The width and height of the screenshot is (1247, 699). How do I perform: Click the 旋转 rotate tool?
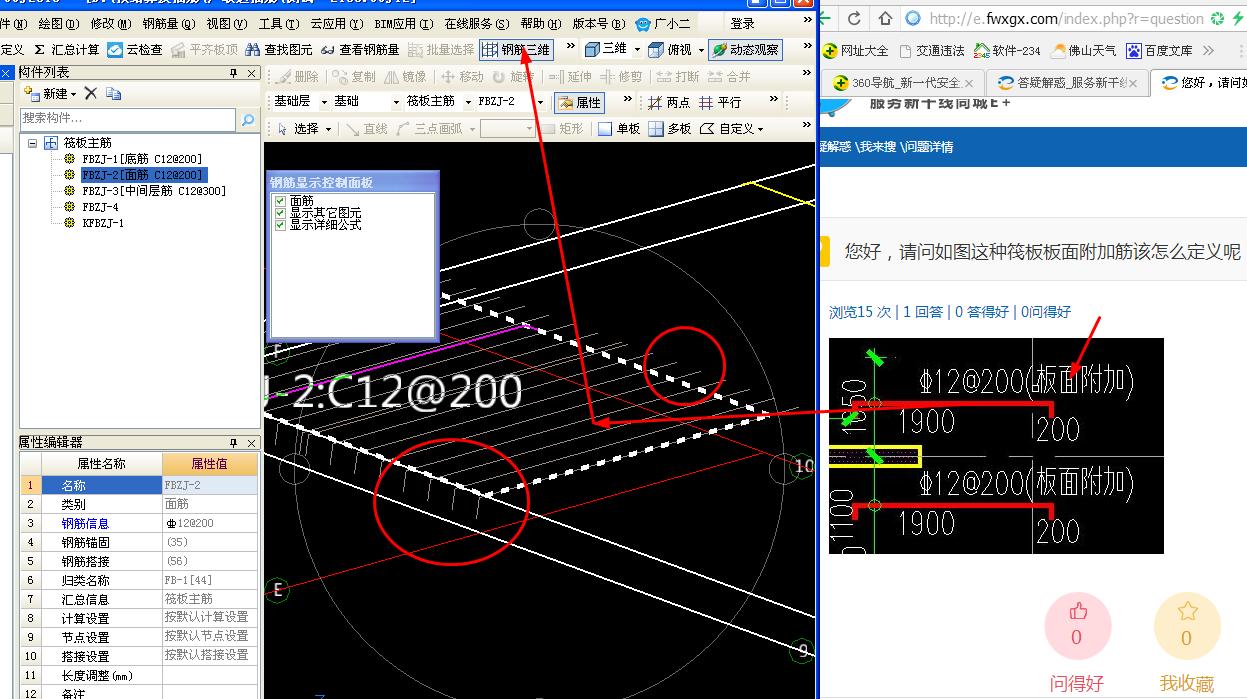[x=512, y=76]
